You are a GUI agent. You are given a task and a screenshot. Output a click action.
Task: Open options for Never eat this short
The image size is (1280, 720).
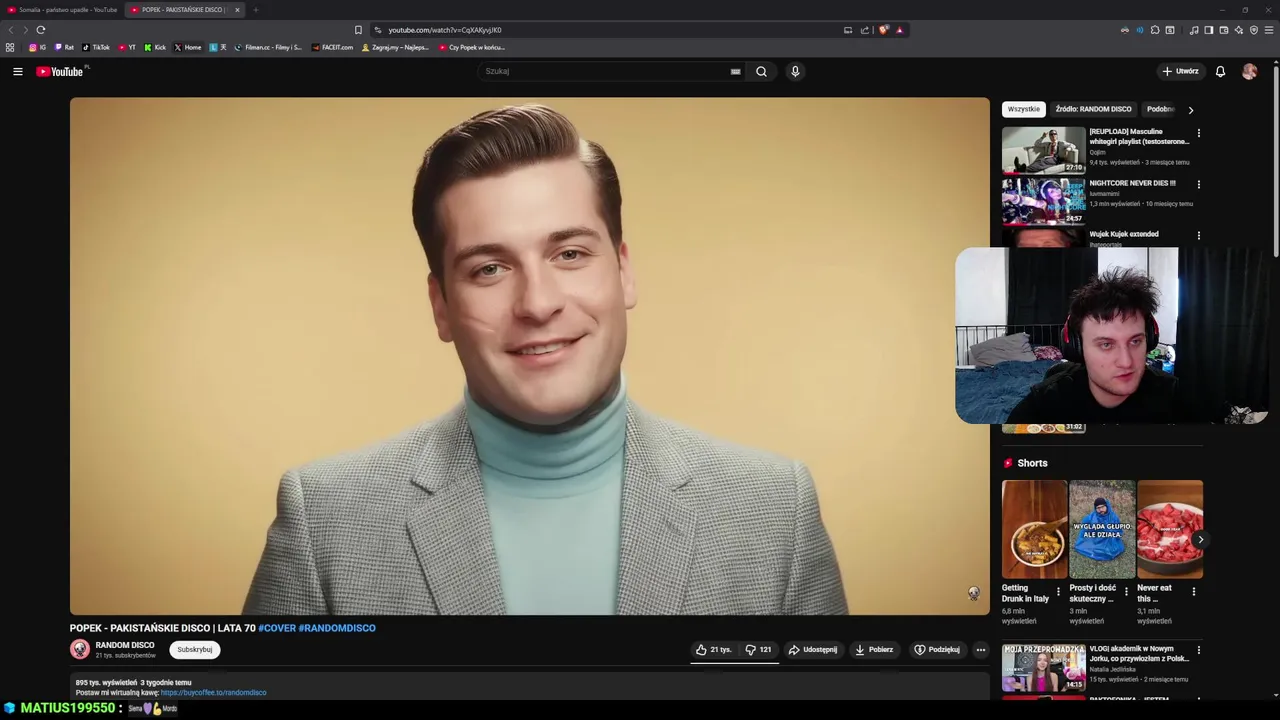point(1193,591)
